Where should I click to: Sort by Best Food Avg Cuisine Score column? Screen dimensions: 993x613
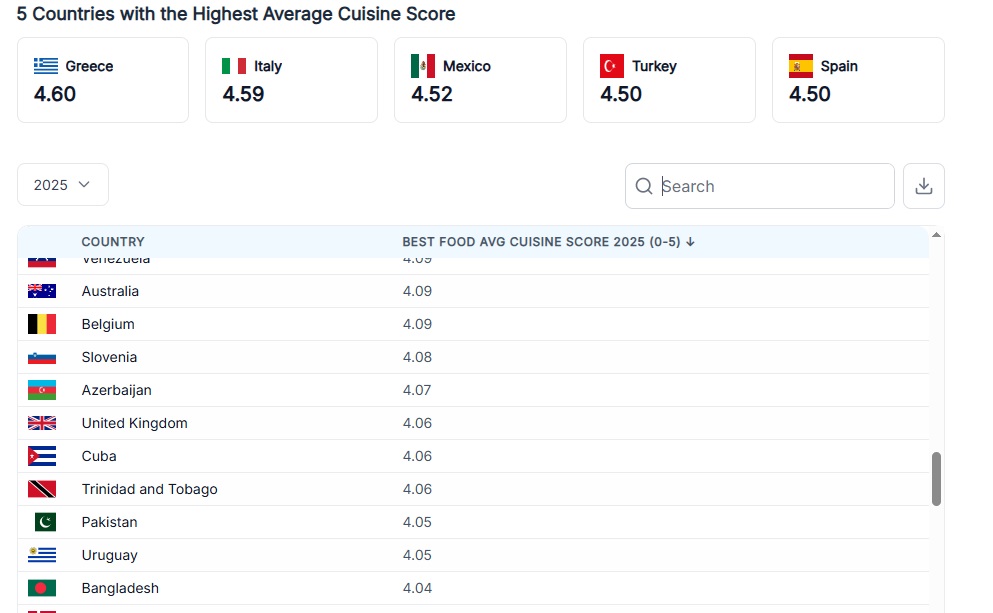[x=548, y=242]
